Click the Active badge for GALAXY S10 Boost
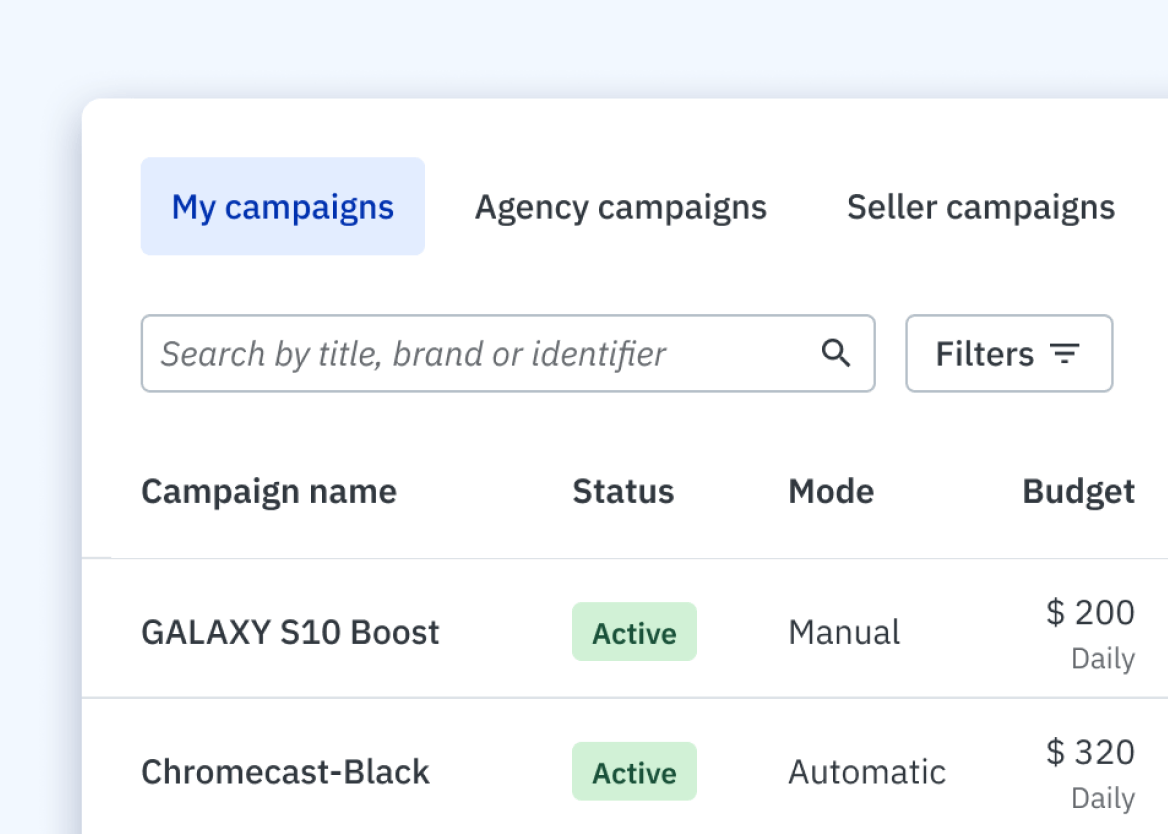The image size is (1168, 834). [634, 631]
